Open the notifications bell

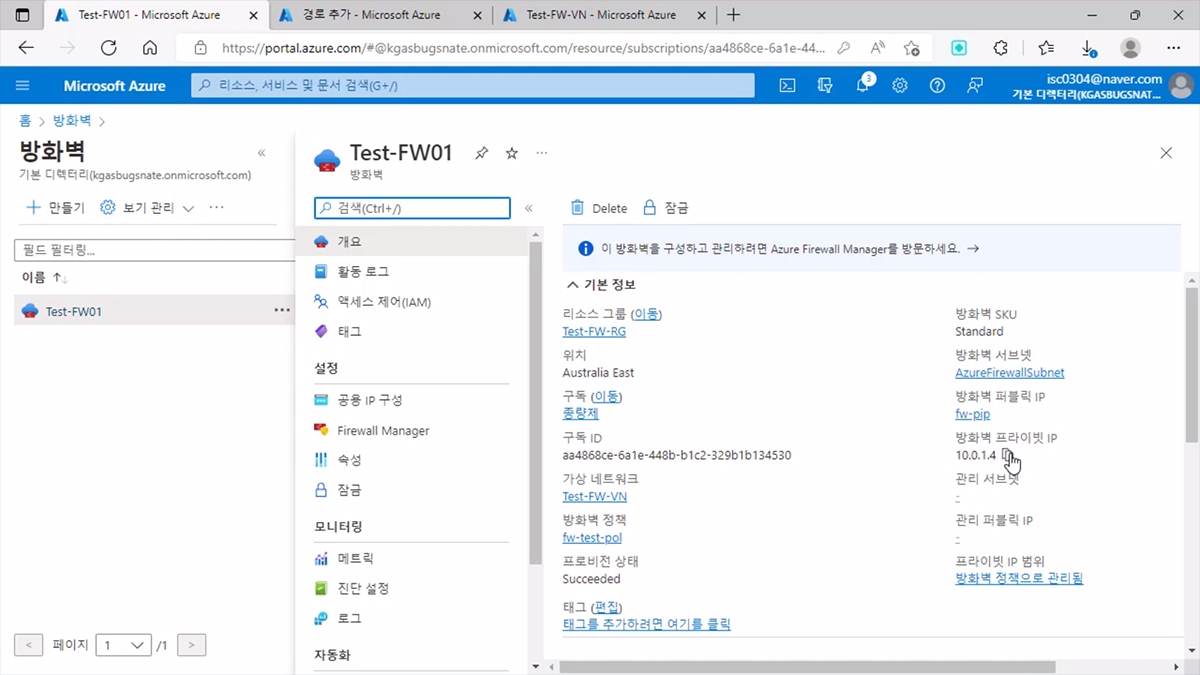click(862, 86)
